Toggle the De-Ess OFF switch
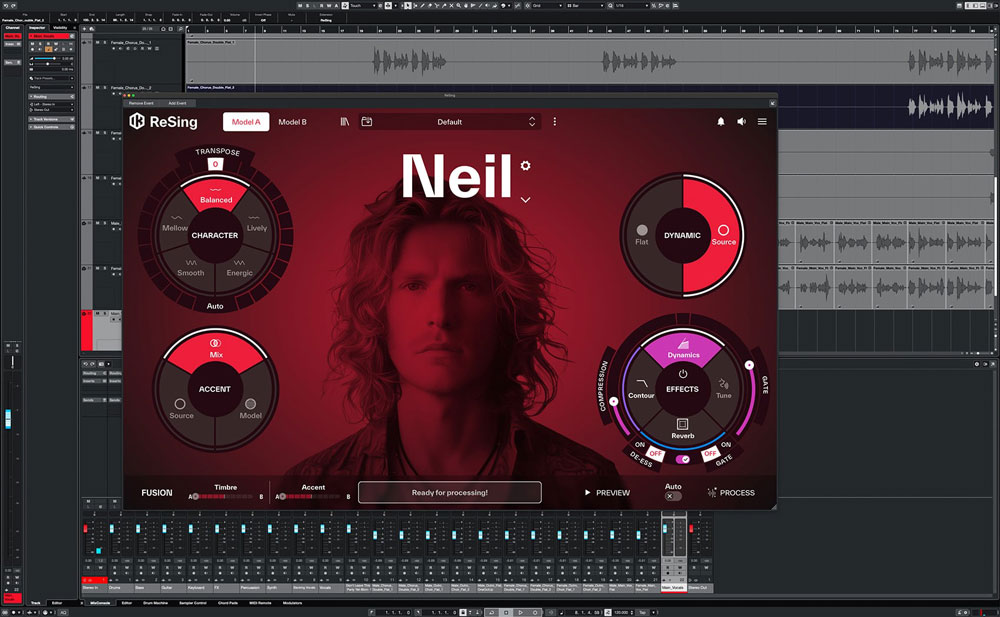Viewport: 1000px width, 617px height. pos(656,453)
